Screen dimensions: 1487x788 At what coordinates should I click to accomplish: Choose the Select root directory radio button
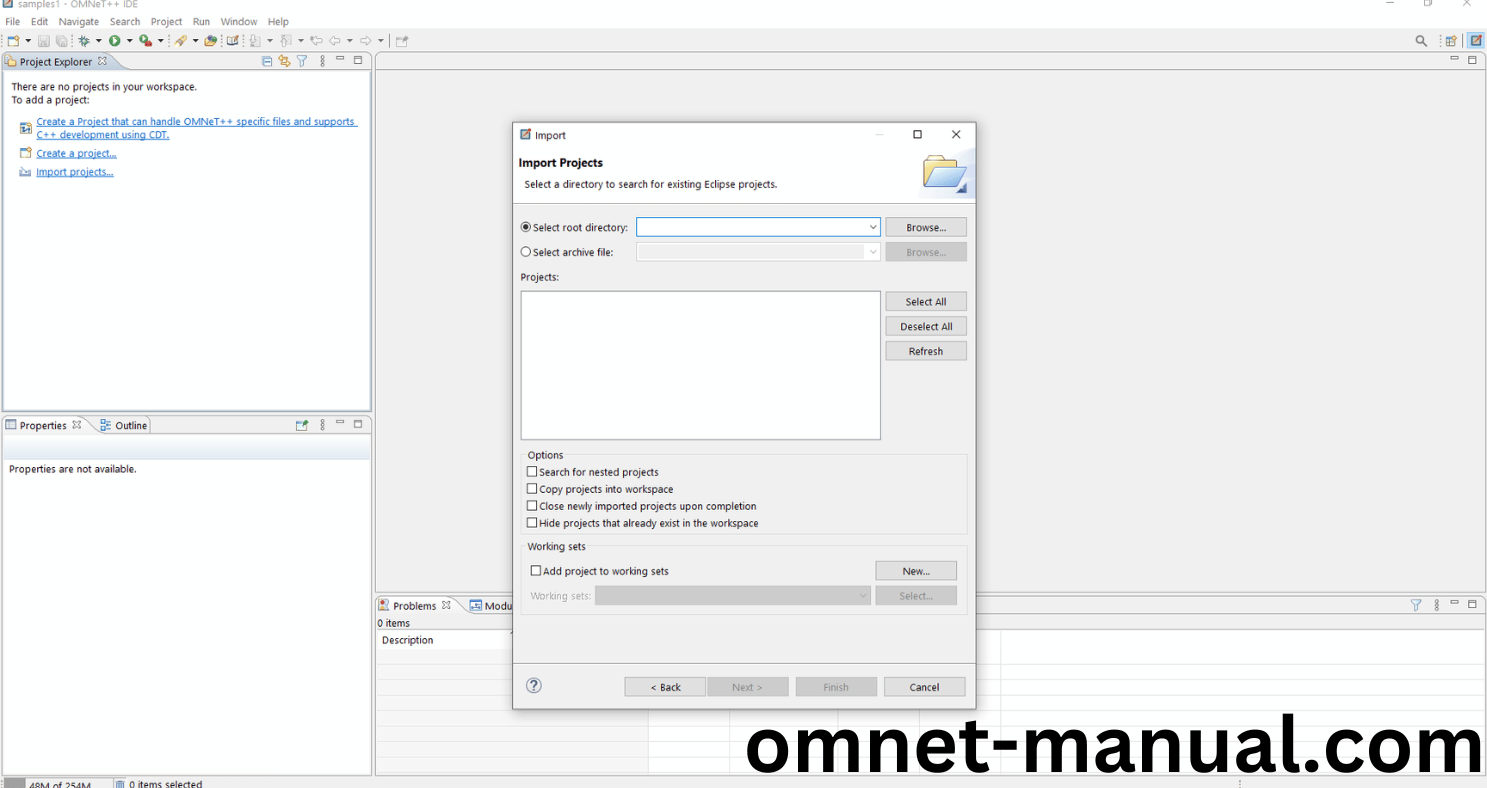tap(526, 227)
